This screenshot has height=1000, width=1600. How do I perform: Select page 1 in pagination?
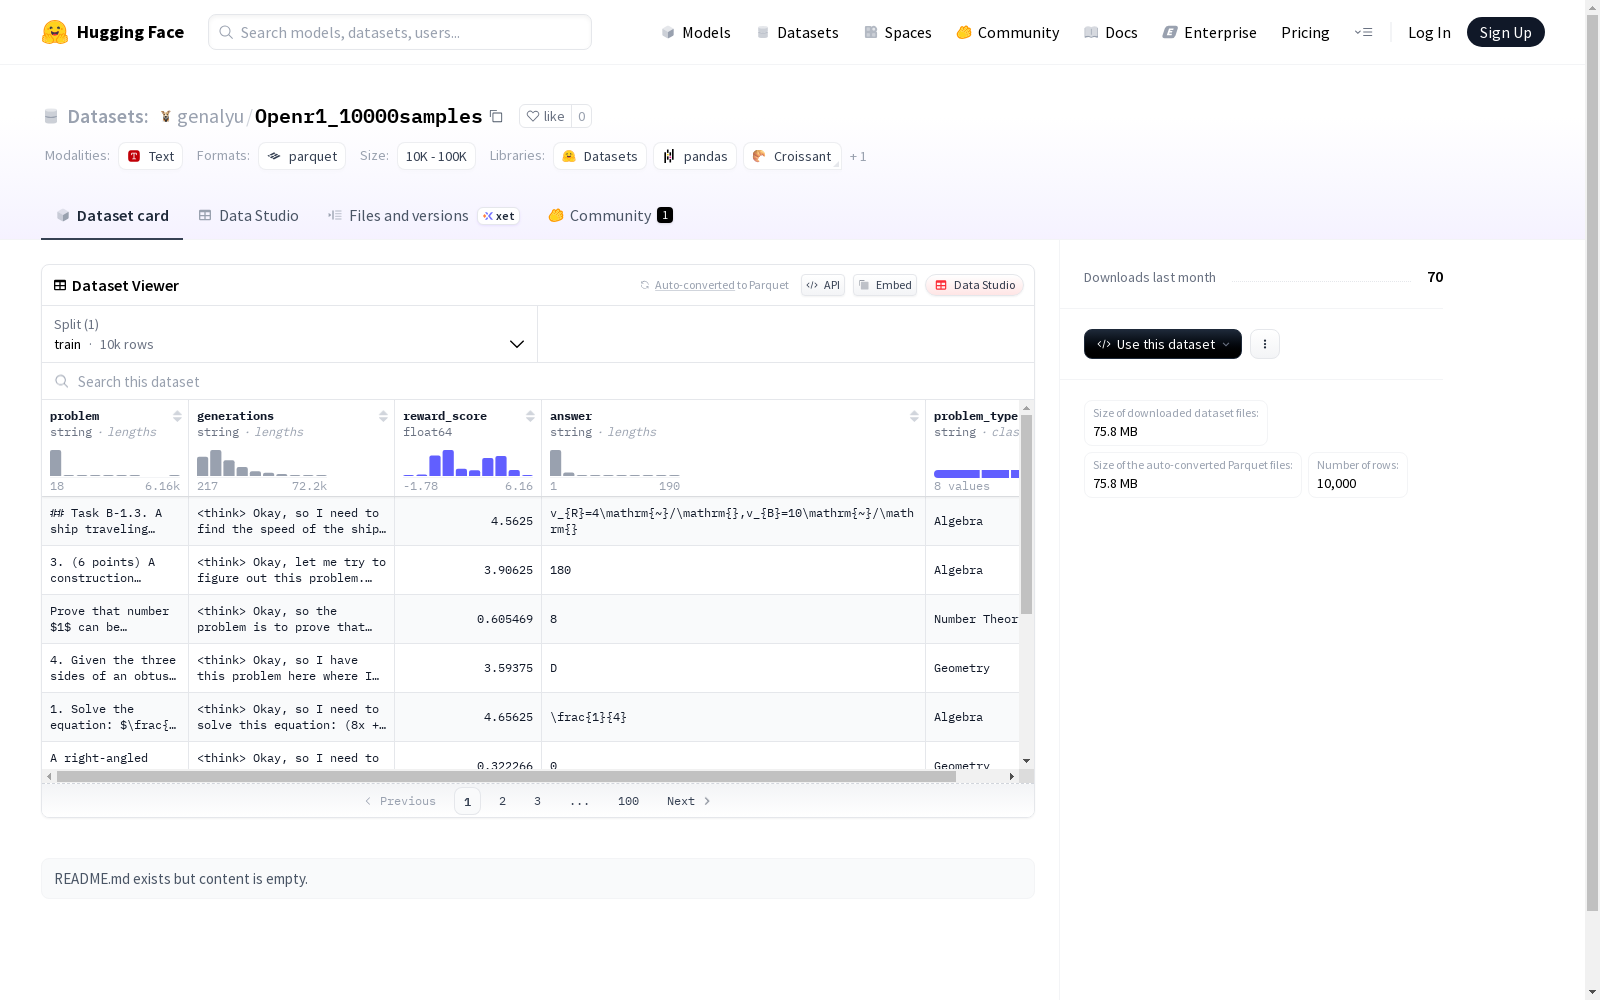[x=467, y=801]
